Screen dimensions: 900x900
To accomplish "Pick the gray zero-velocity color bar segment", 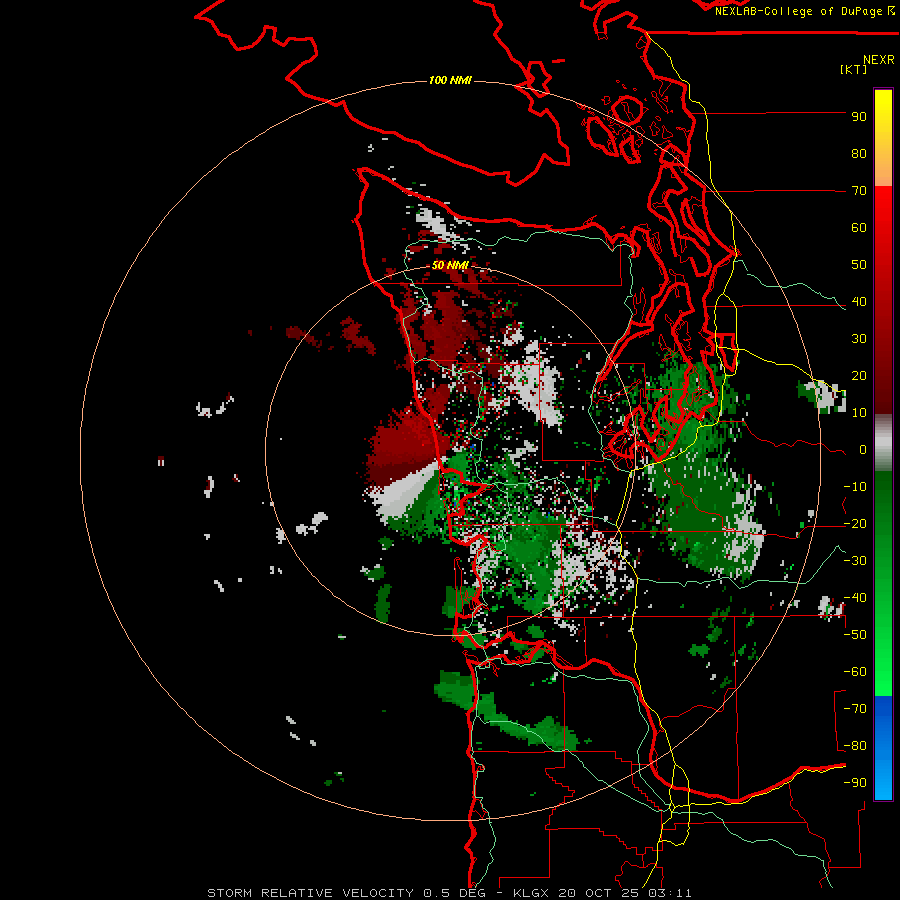I will [883, 443].
